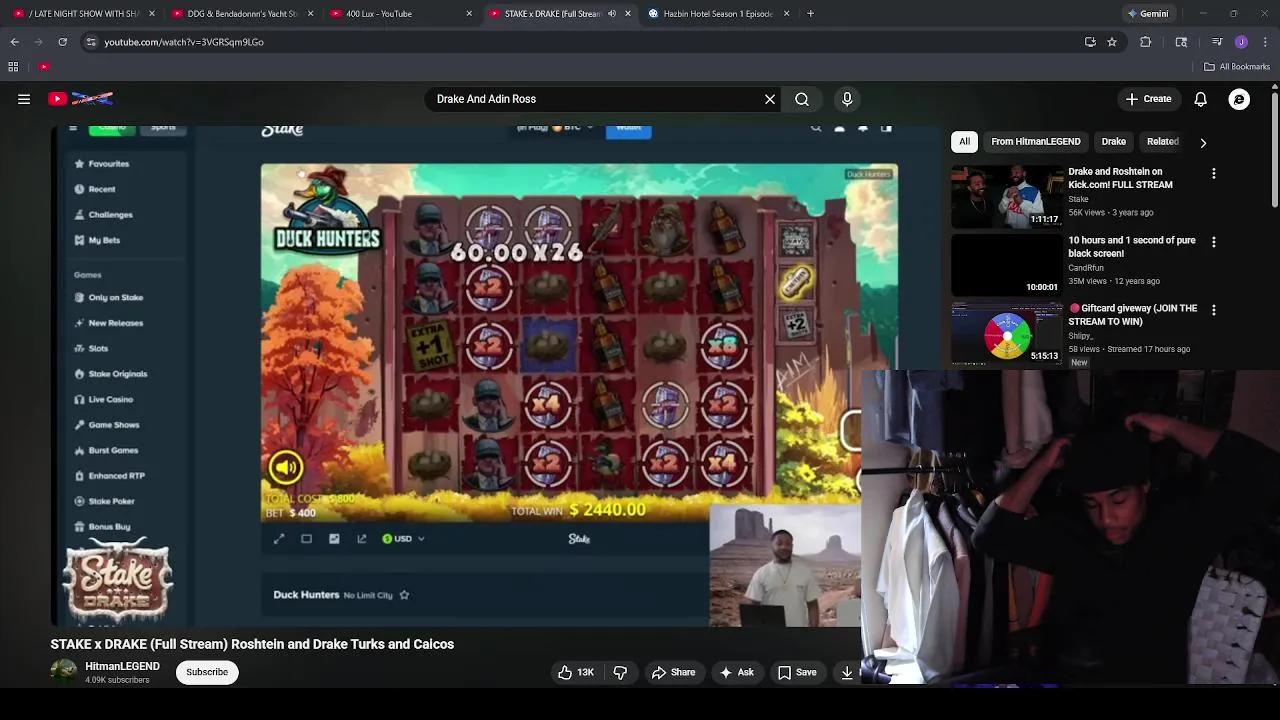Screen dimensions: 1280x720
Task: Select the Drake filter chip
Action: point(1113,142)
